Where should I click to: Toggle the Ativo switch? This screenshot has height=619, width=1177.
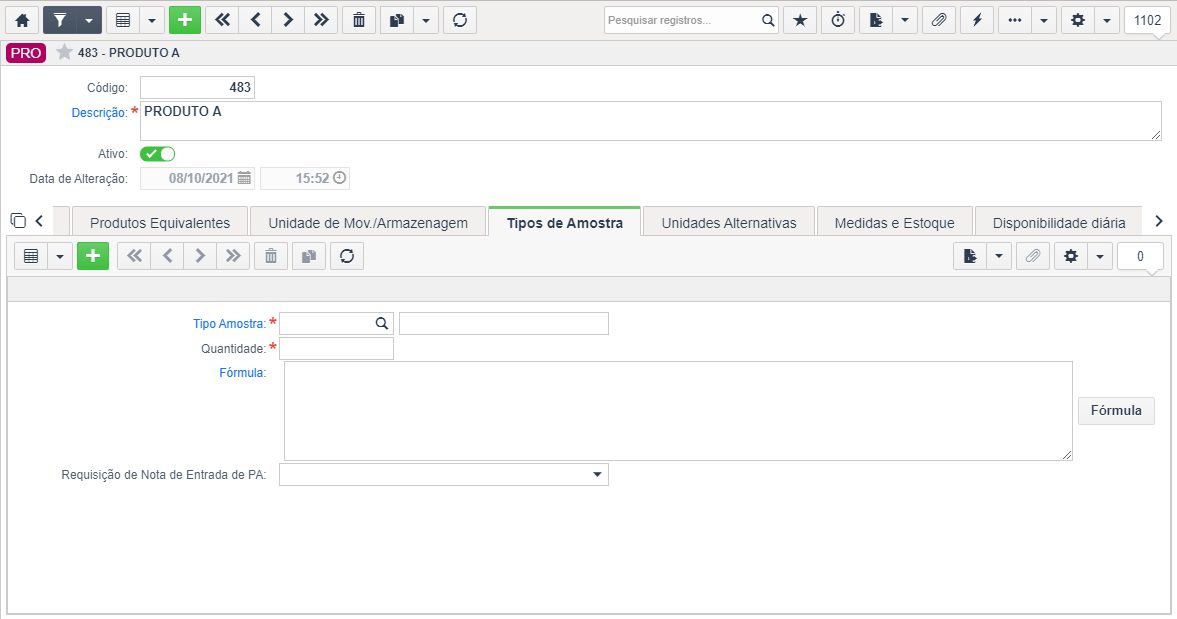[158, 154]
